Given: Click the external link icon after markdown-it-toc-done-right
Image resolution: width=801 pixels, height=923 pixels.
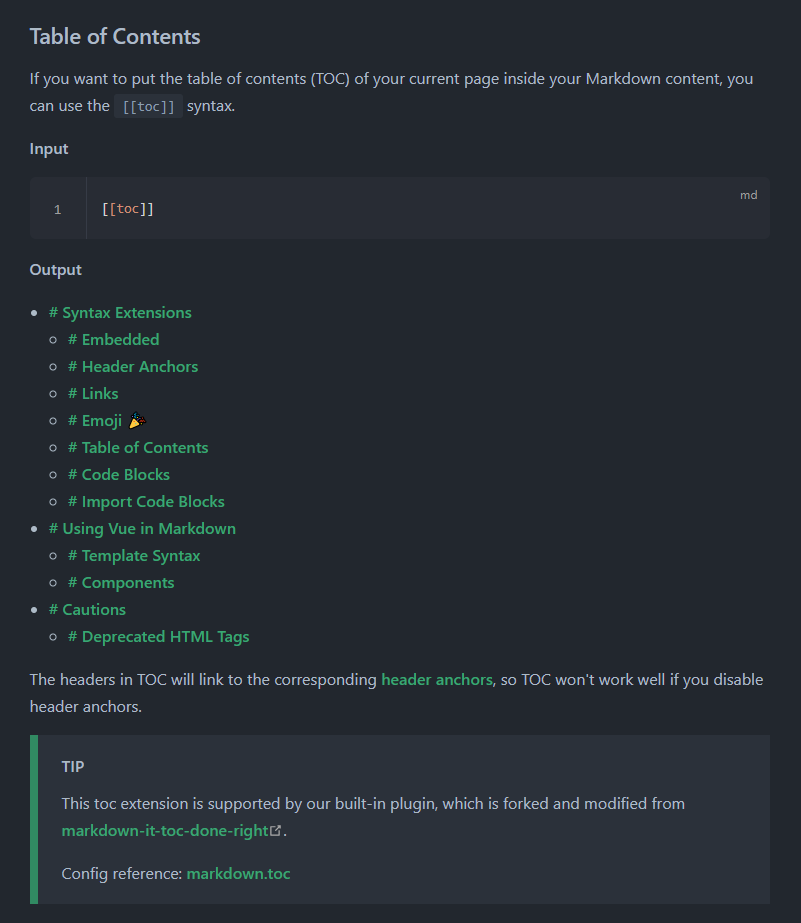Looking at the screenshot, I should (275, 831).
